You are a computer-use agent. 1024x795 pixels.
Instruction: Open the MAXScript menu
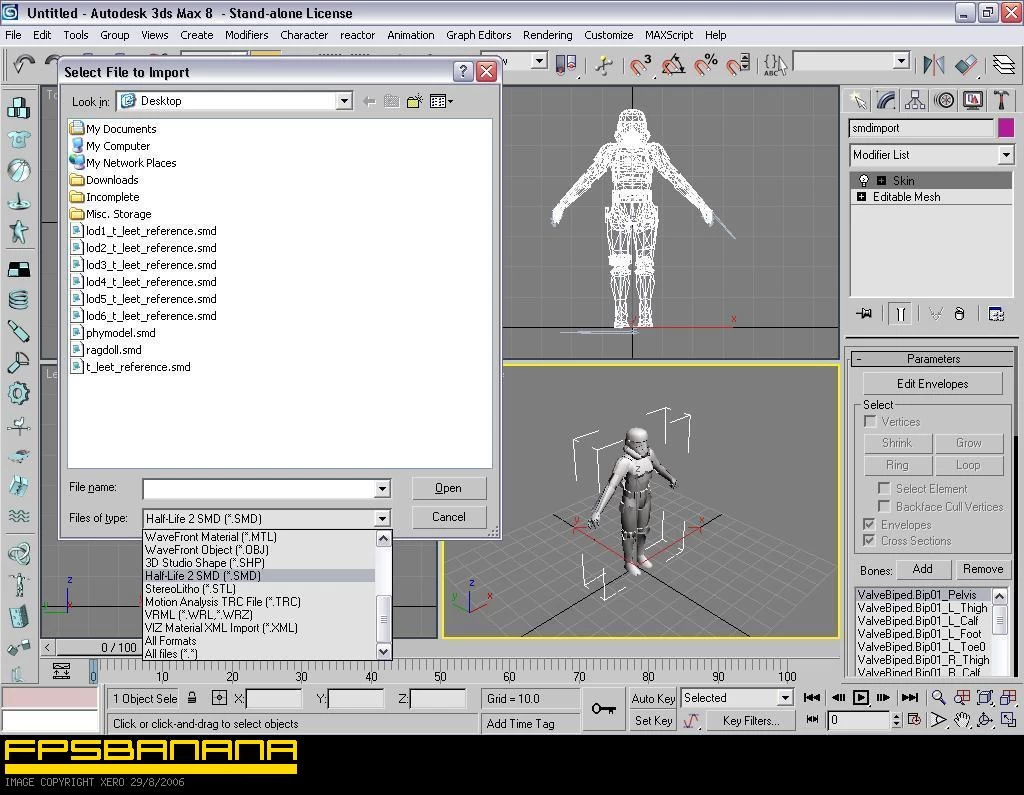click(x=669, y=35)
